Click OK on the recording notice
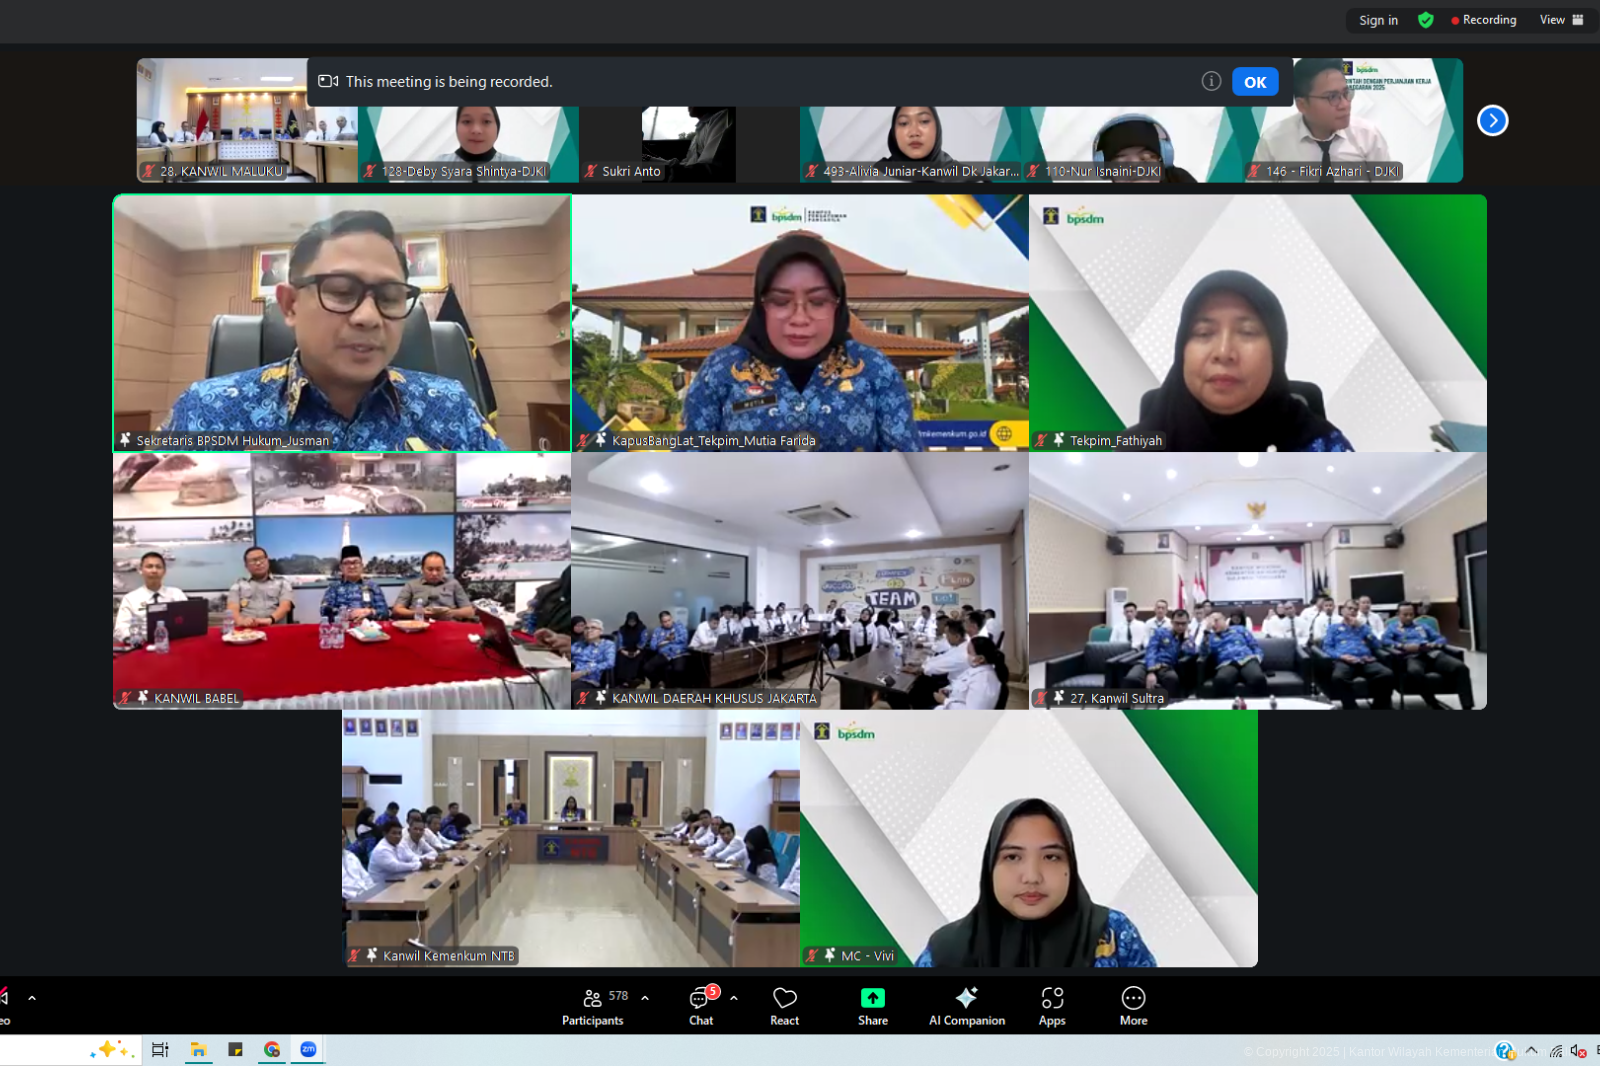Image resolution: width=1600 pixels, height=1066 pixels. pos(1255,82)
